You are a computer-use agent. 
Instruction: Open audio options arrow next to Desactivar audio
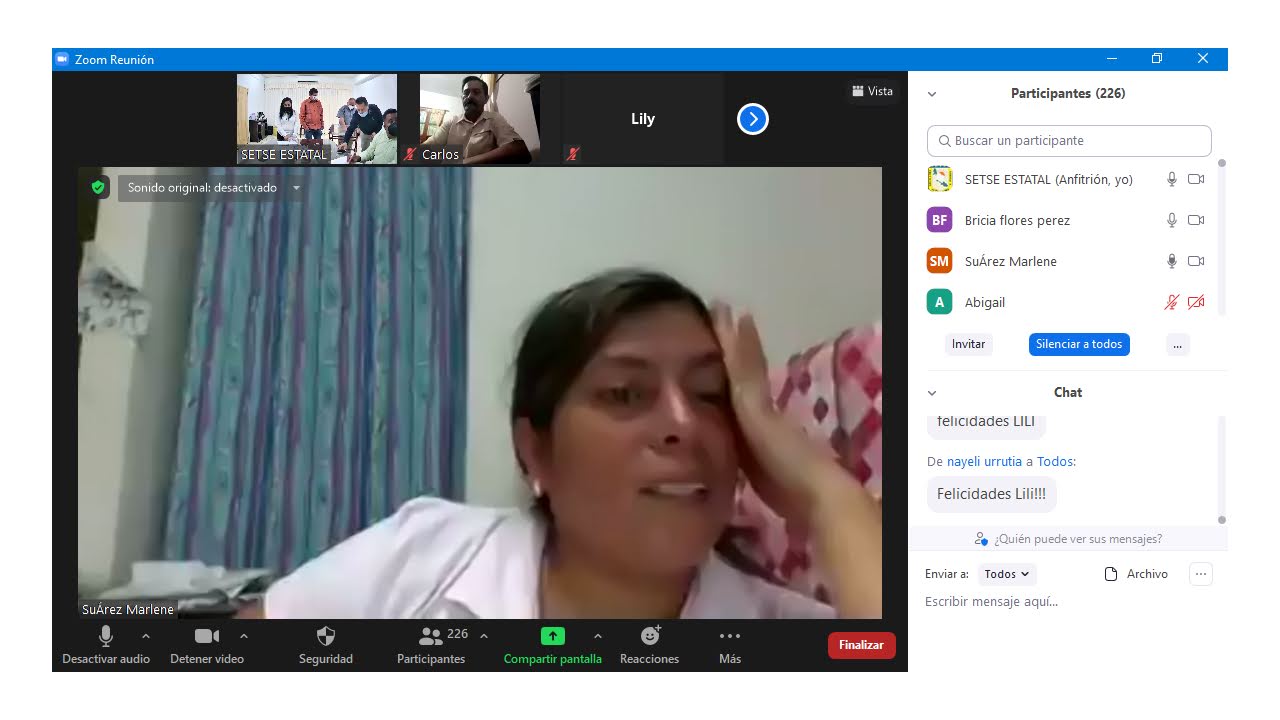click(x=146, y=636)
